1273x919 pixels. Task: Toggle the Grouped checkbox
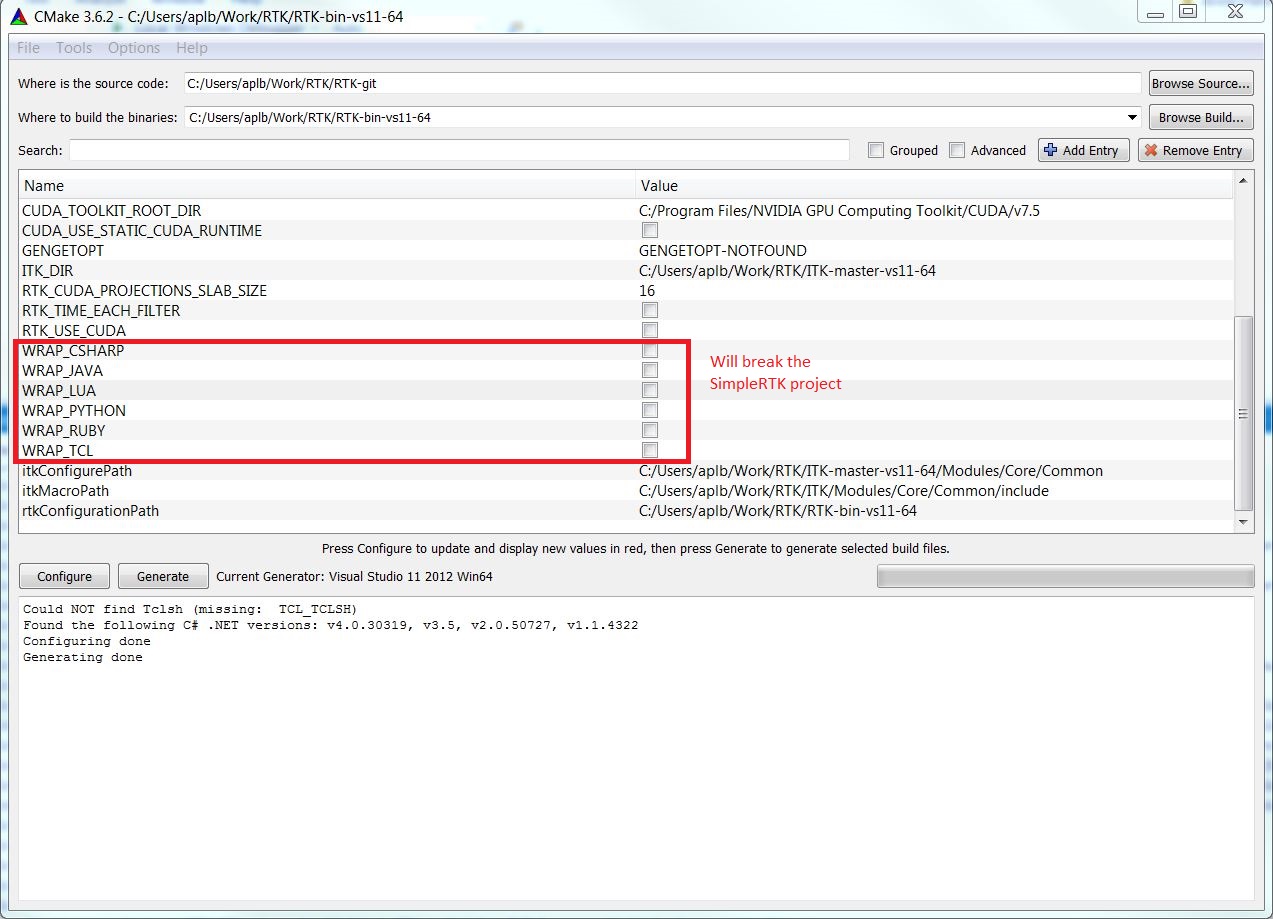pos(876,150)
